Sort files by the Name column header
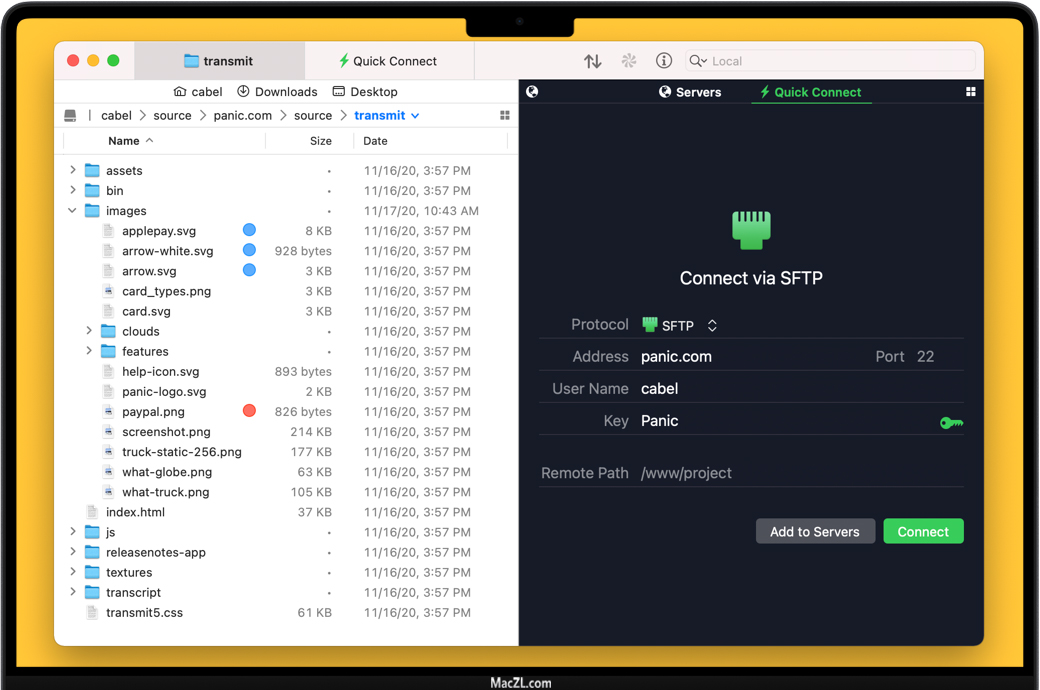This screenshot has width=1040, height=690. pyautogui.click(x=124, y=141)
